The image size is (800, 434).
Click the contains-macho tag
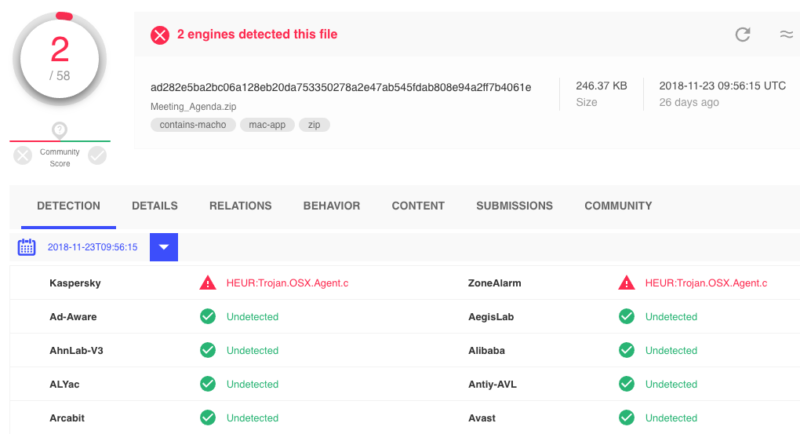[194, 125]
